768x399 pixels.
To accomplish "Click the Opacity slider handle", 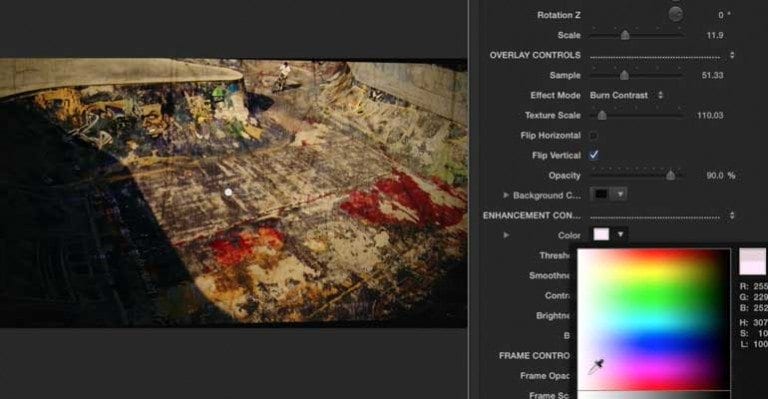I will (671, 175).
